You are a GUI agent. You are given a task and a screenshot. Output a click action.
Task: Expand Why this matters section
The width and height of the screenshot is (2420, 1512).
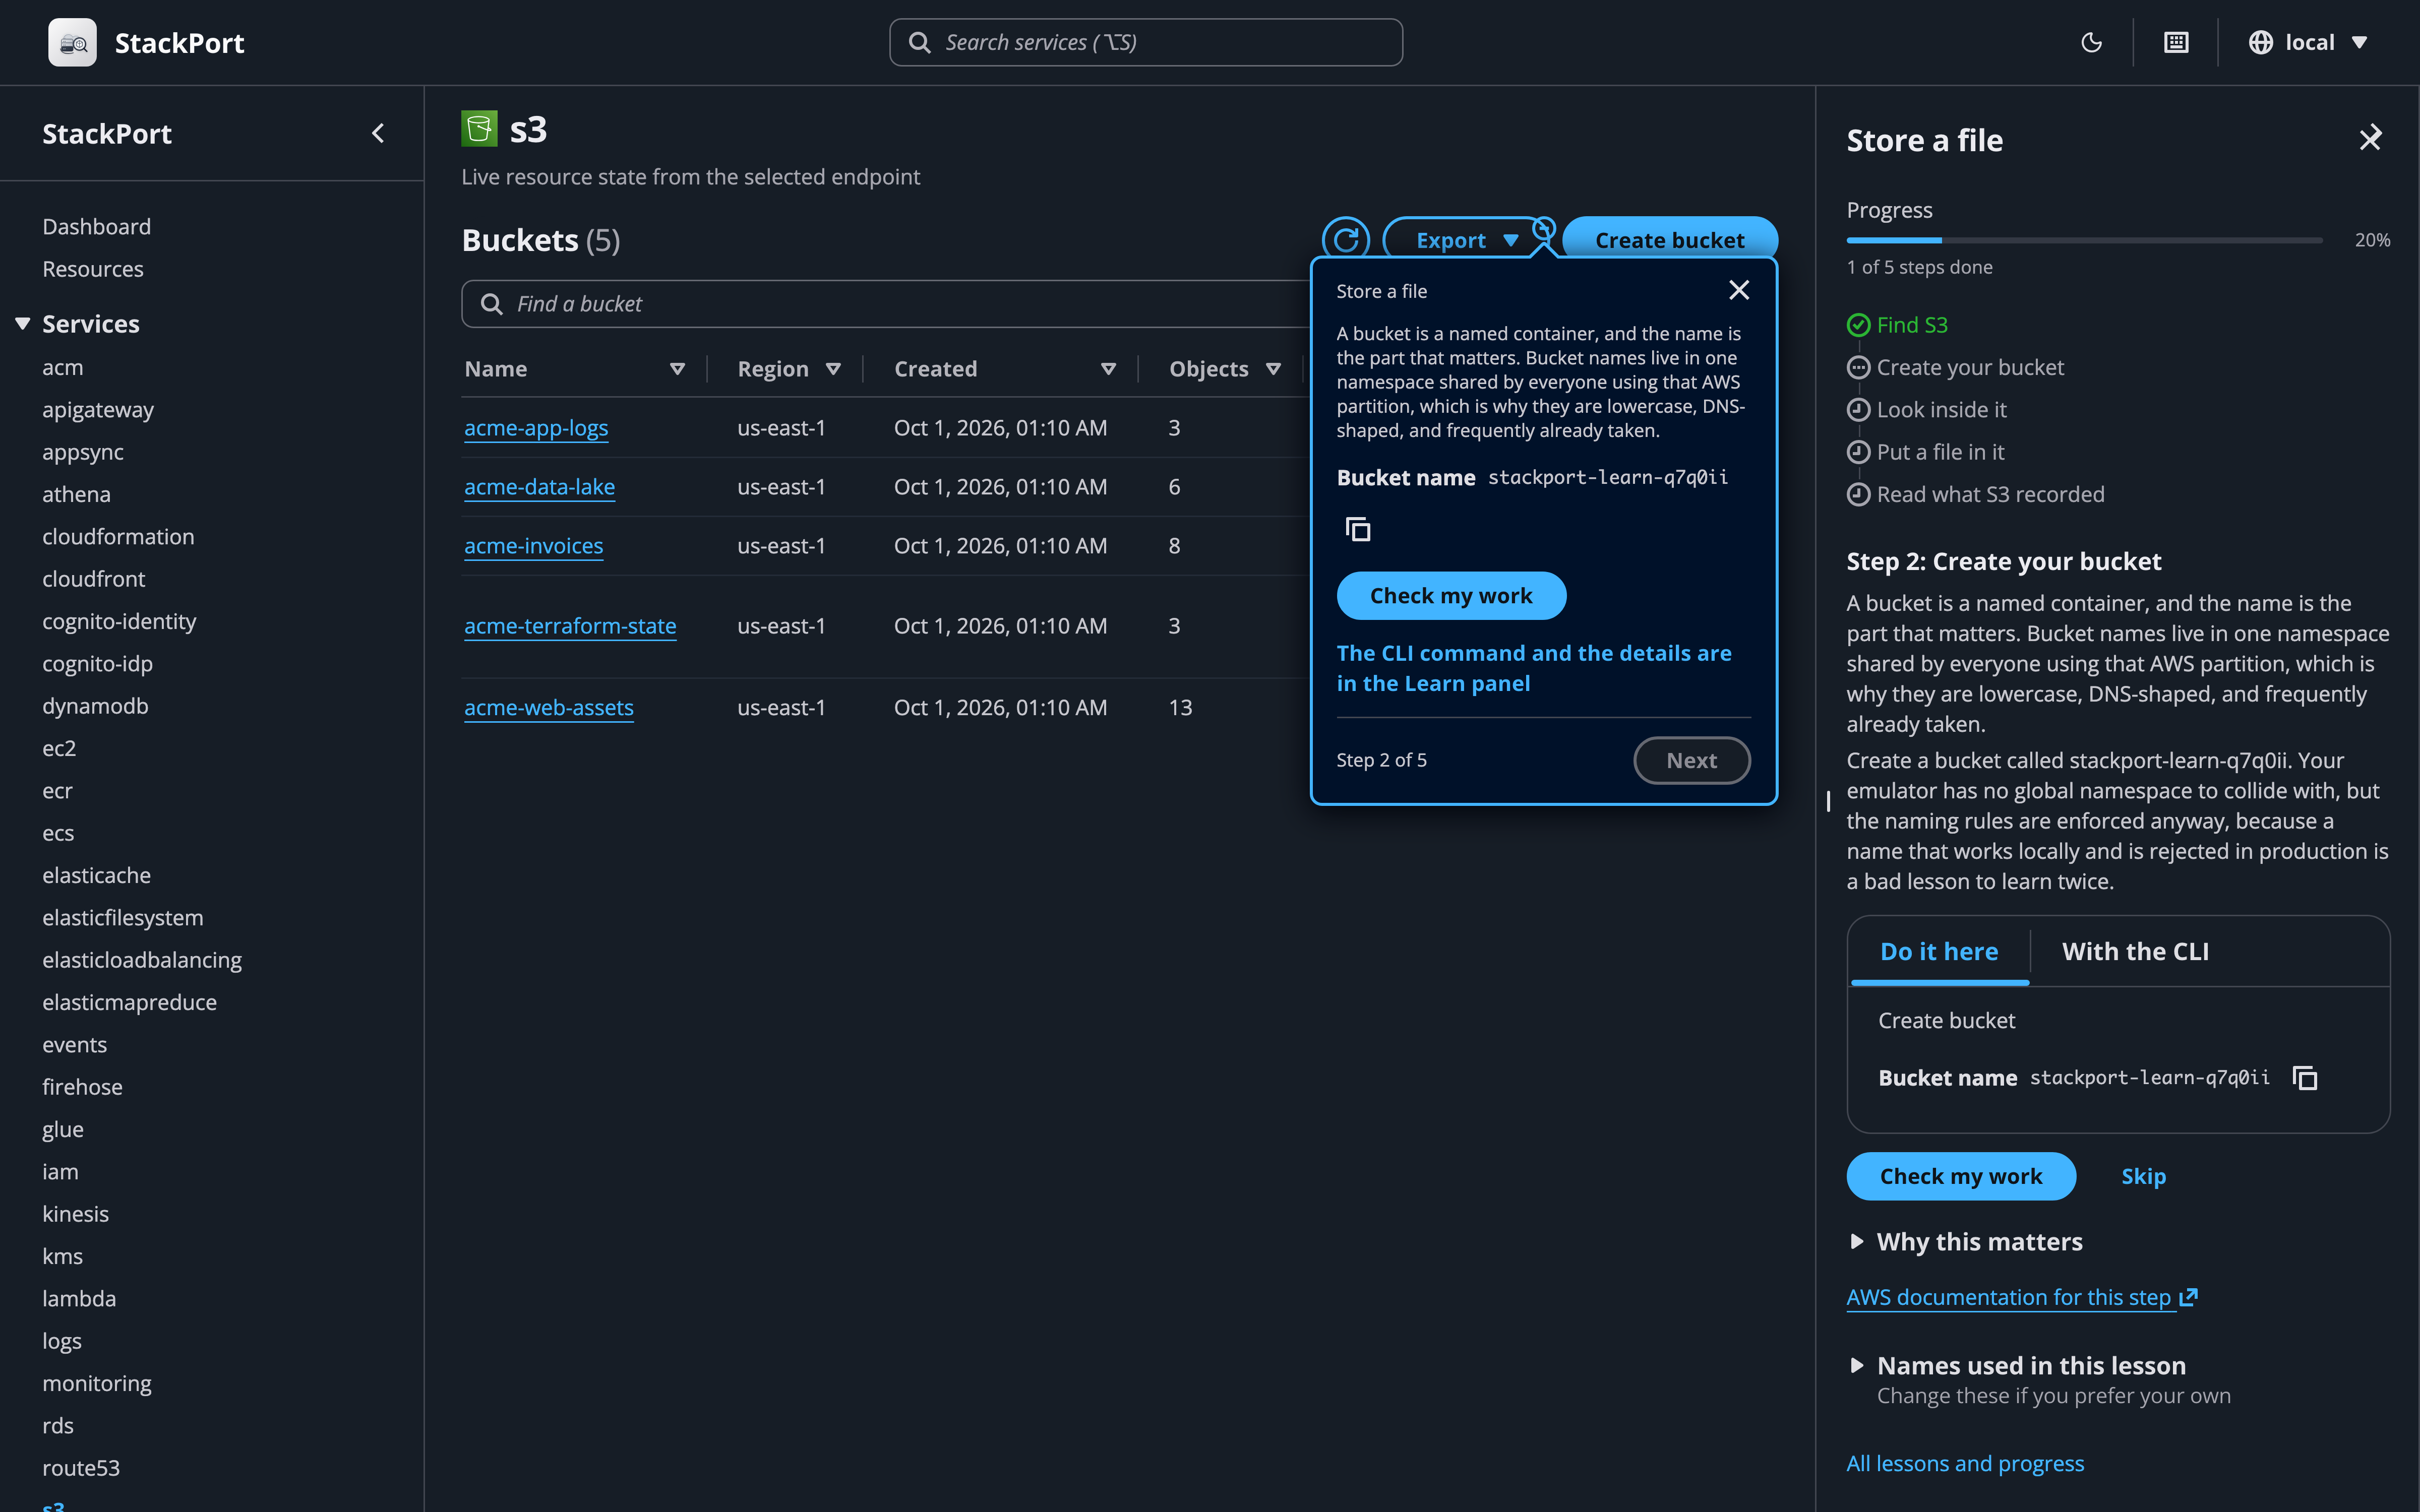pyautogui.click(x=1966, y=1241)
